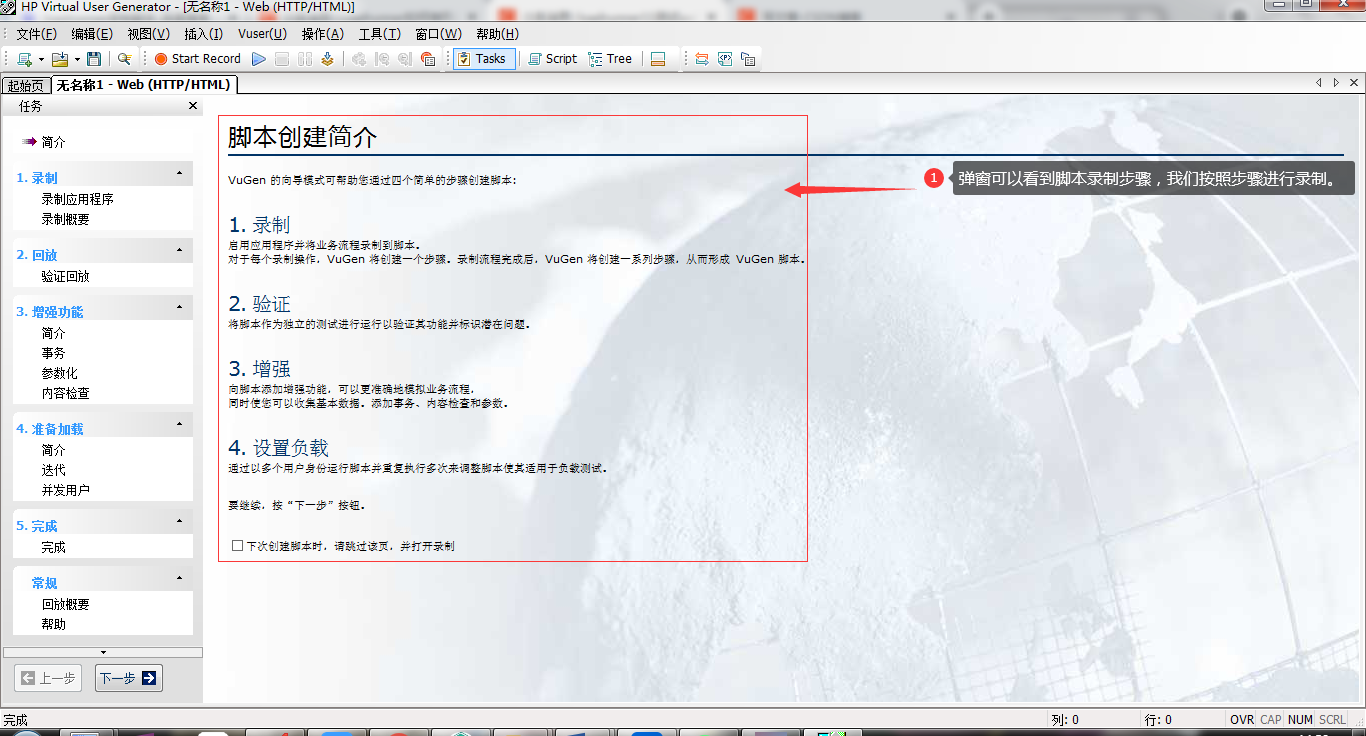This screenshot has height=736, width=1366.
Task: Collapse the 4. 准备加载 section
Action: pos(179,425)
